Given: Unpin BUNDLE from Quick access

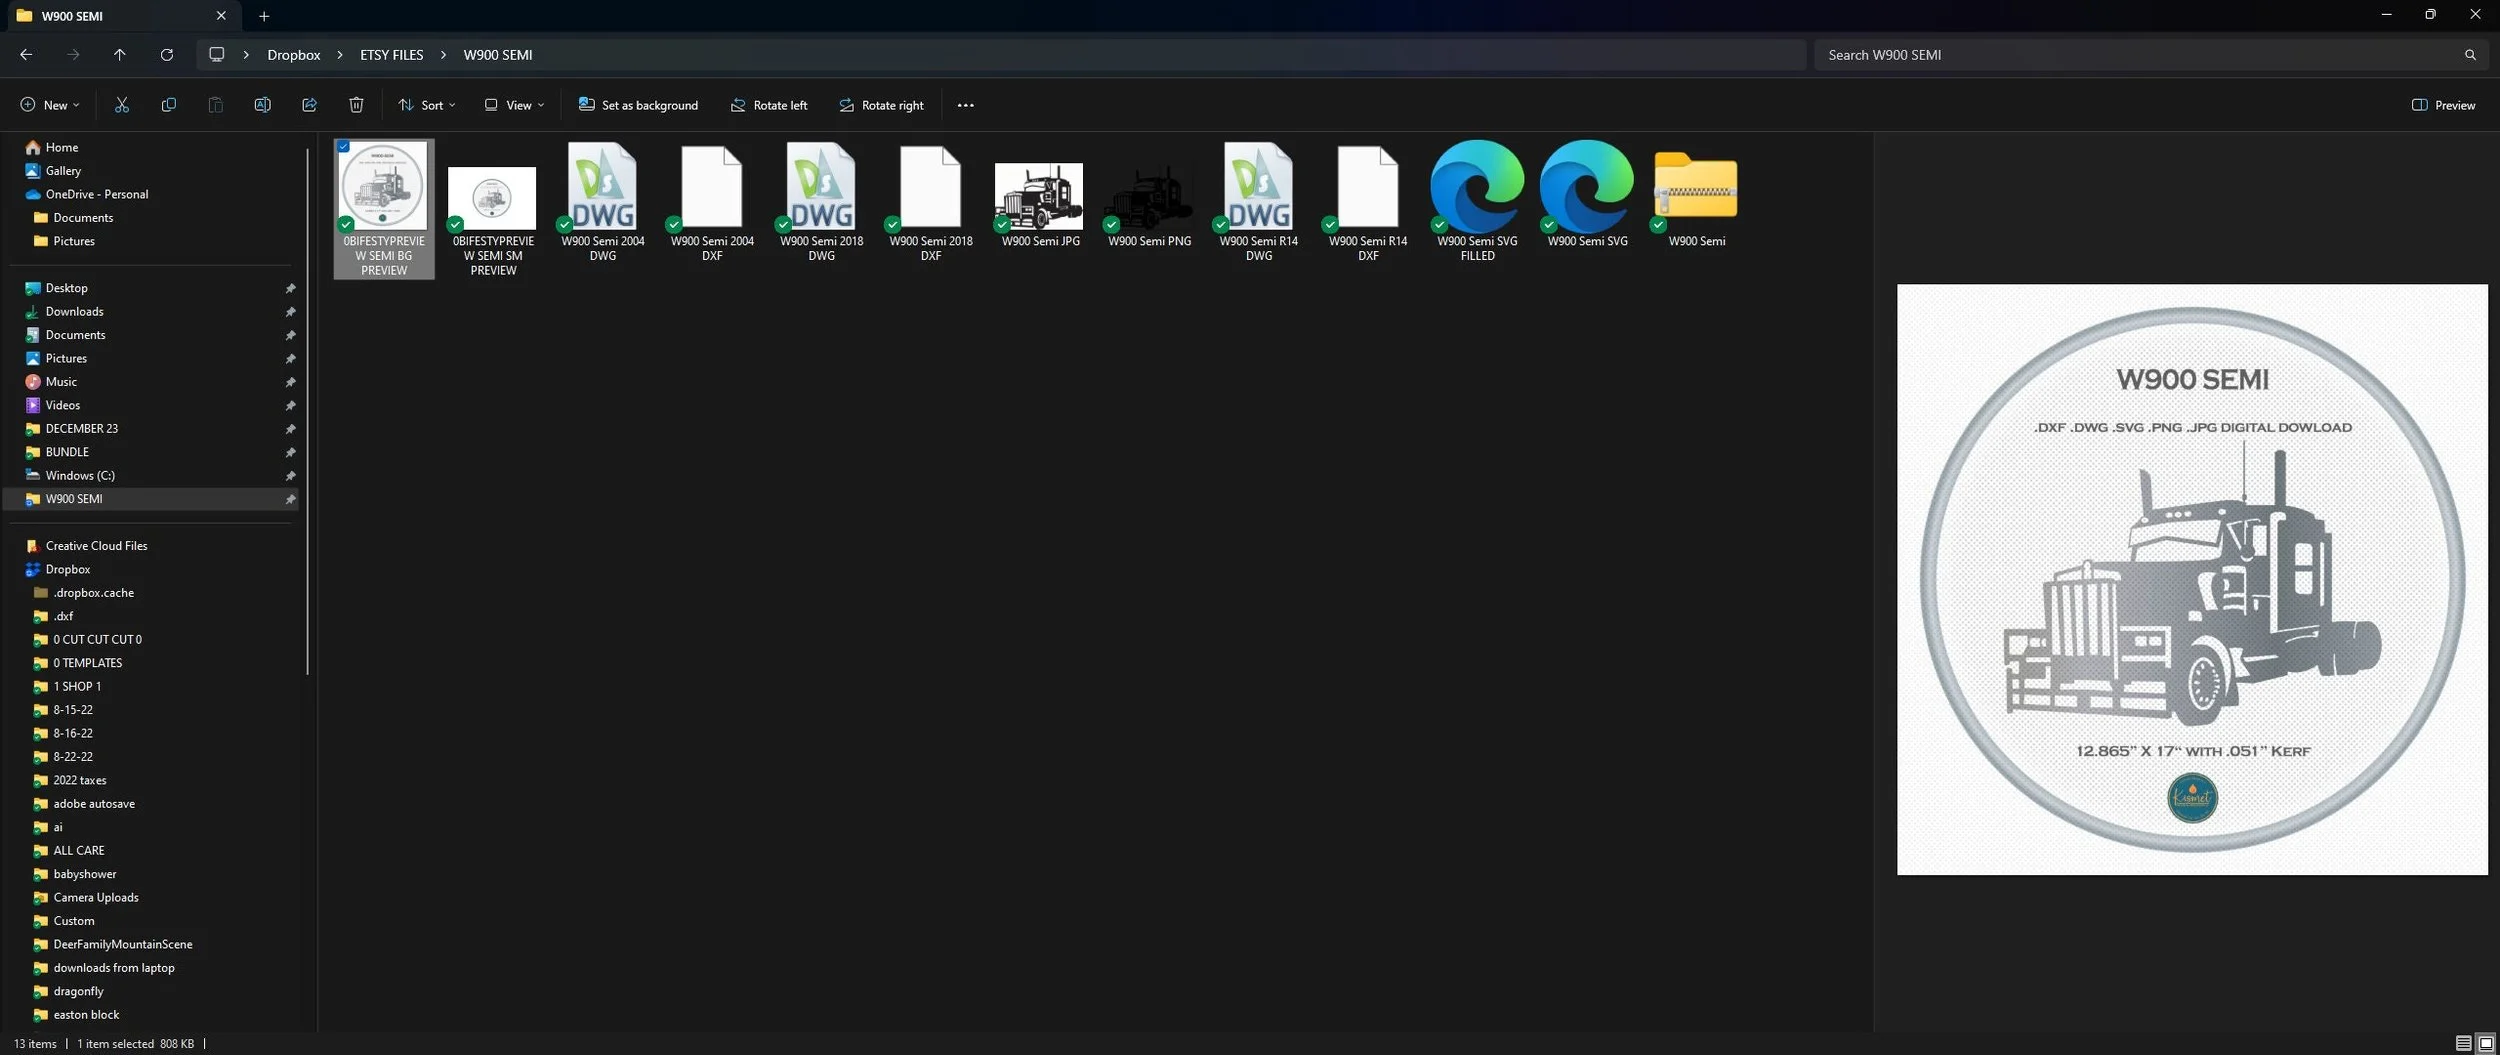Looking at the screenshot, I should click(290, 452).
